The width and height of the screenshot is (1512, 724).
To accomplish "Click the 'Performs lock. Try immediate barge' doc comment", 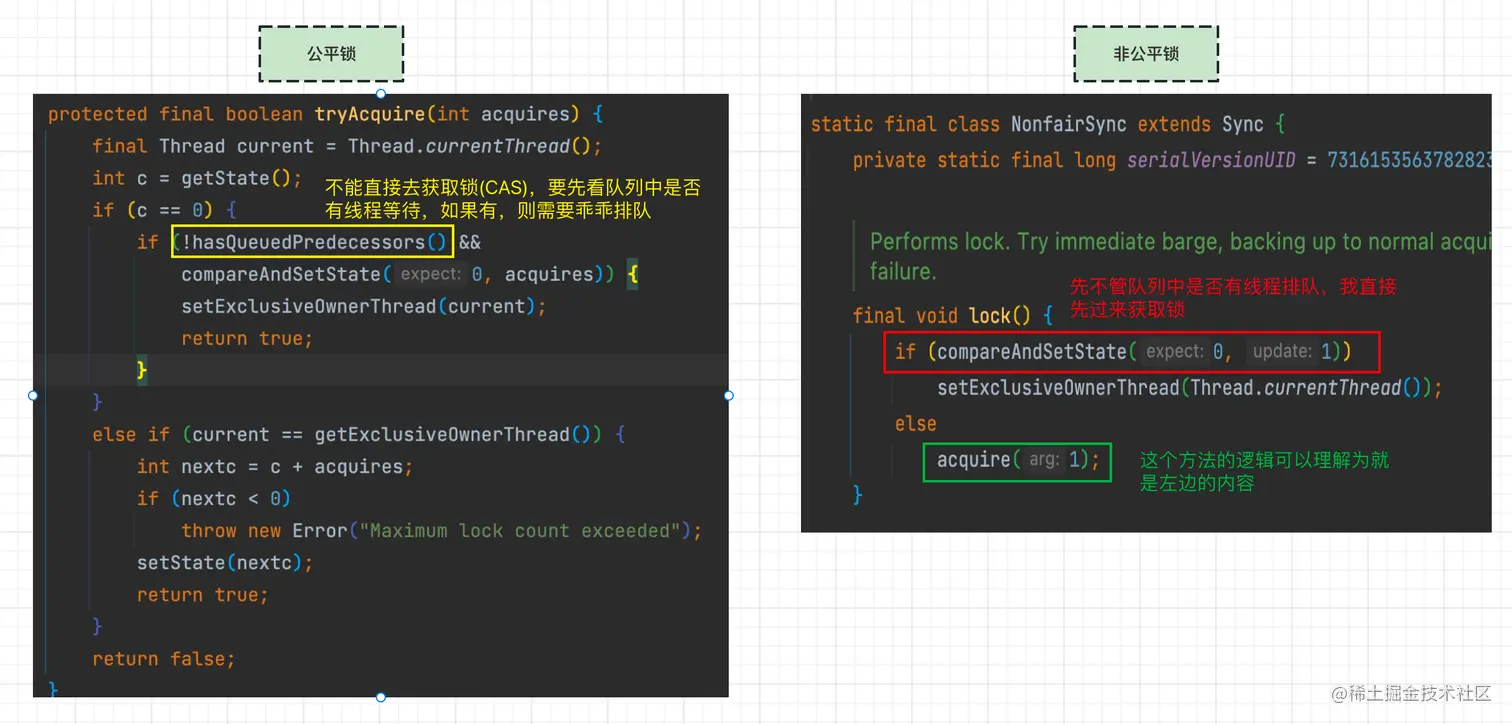I will pyautogui.click(x=1180, y=256).
